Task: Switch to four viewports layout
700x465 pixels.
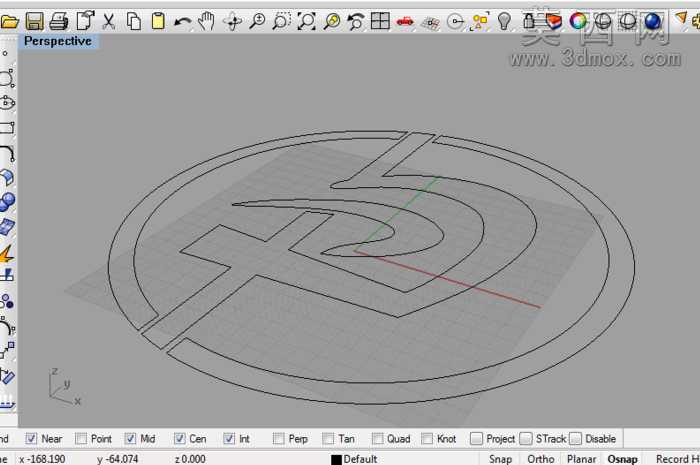Action: tap(380, 21)
